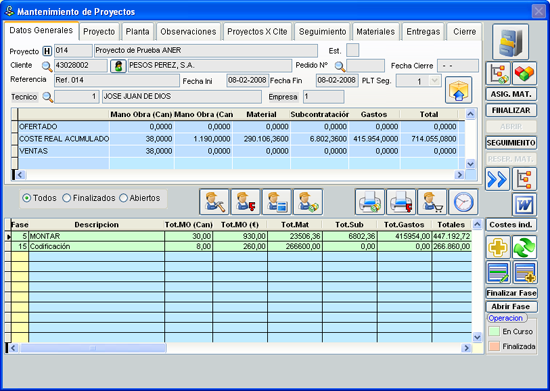The image size is (550, 391).
Task: Click the worker with shopping cart icon
Action: coord(432,202)
